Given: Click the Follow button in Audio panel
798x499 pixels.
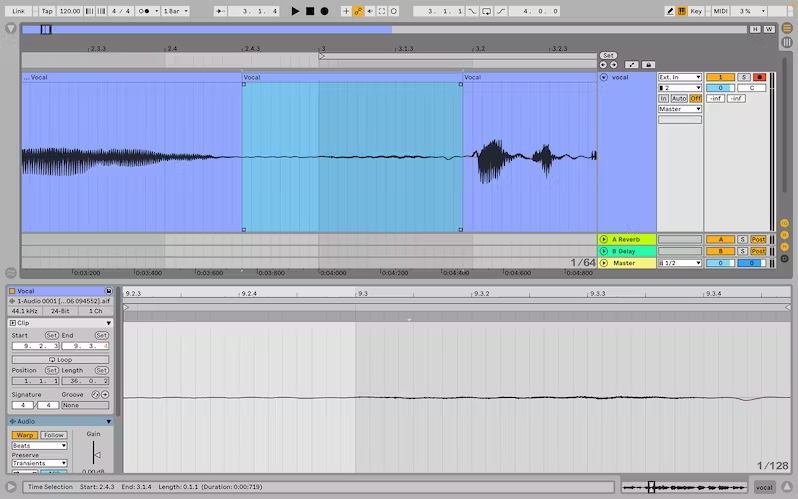Looking at the screenshot, I should tap(53, 435).
